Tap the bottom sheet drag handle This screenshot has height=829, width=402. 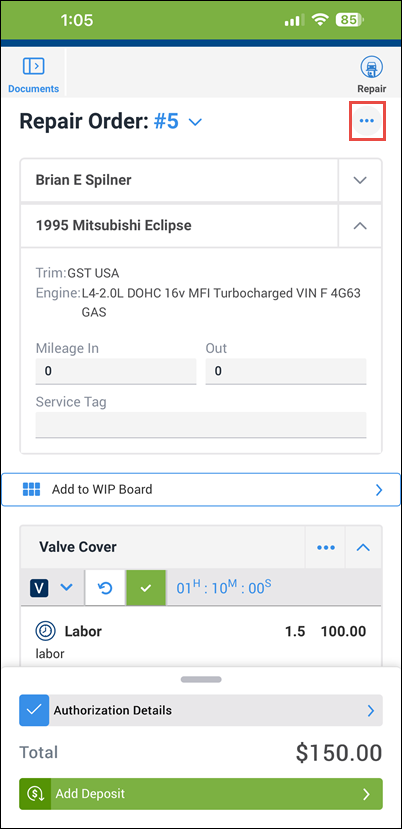pos(201,679)
